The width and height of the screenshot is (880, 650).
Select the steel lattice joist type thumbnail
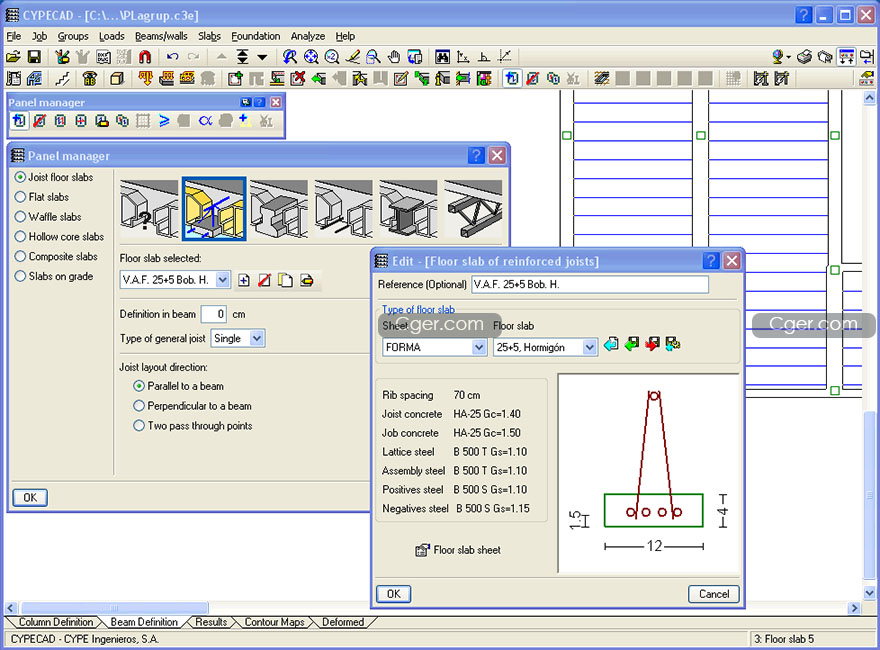click(473, 209)
